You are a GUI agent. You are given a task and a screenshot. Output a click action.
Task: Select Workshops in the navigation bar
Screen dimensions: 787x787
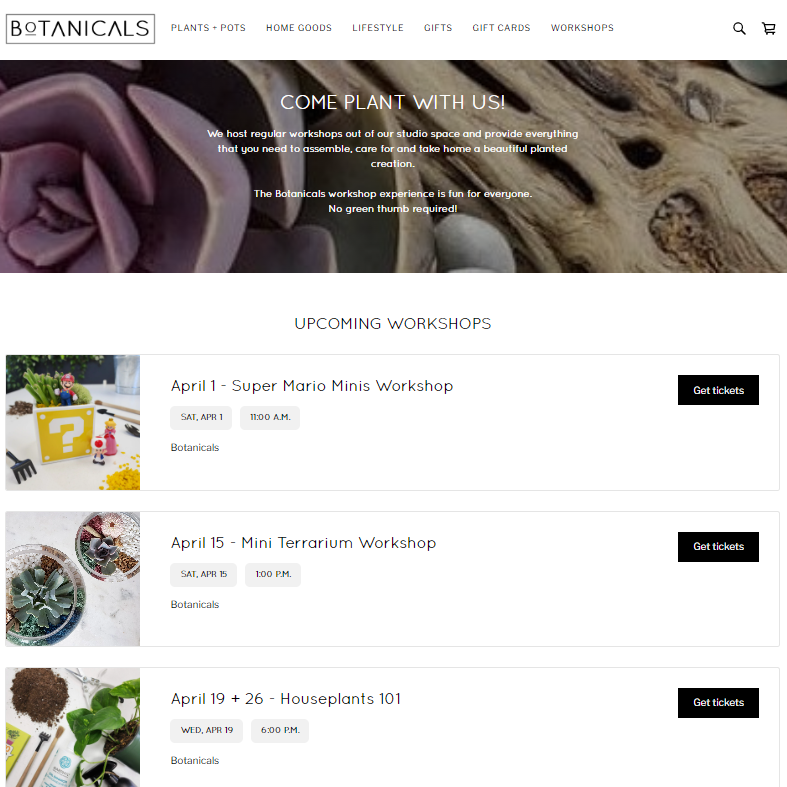point(582,28)
